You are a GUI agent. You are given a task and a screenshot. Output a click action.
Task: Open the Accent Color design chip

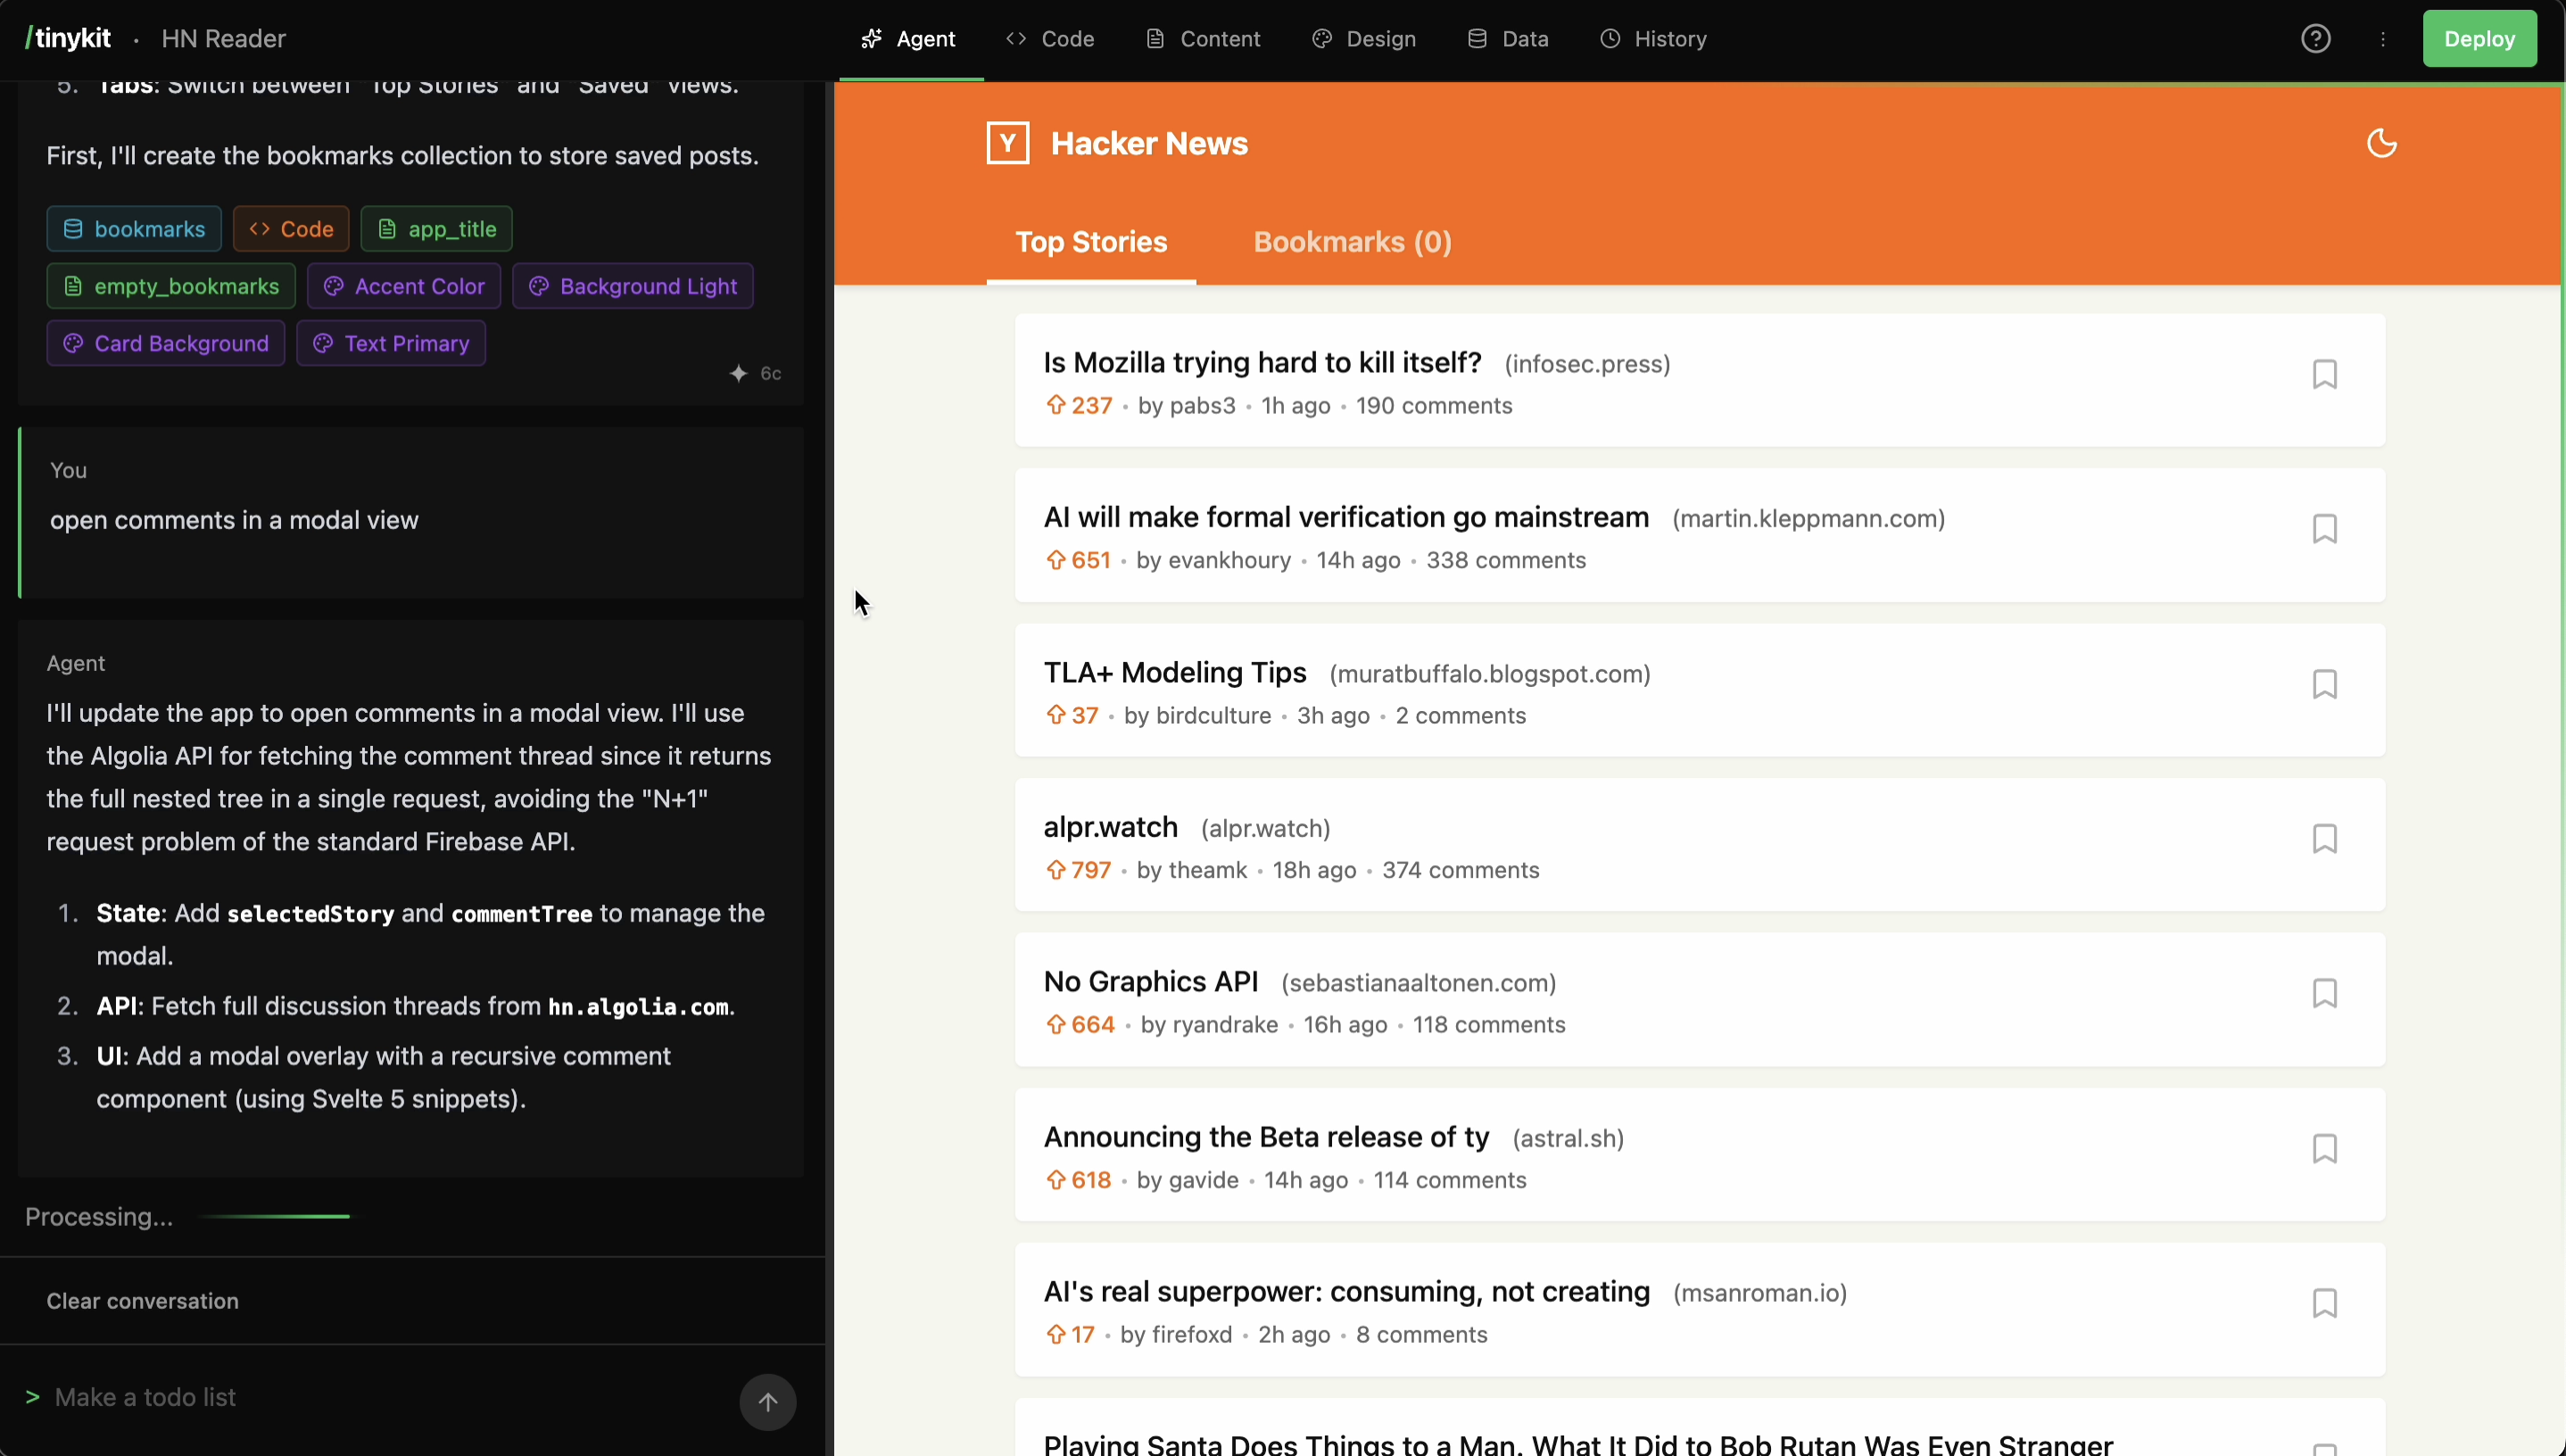tap(404, 286)
